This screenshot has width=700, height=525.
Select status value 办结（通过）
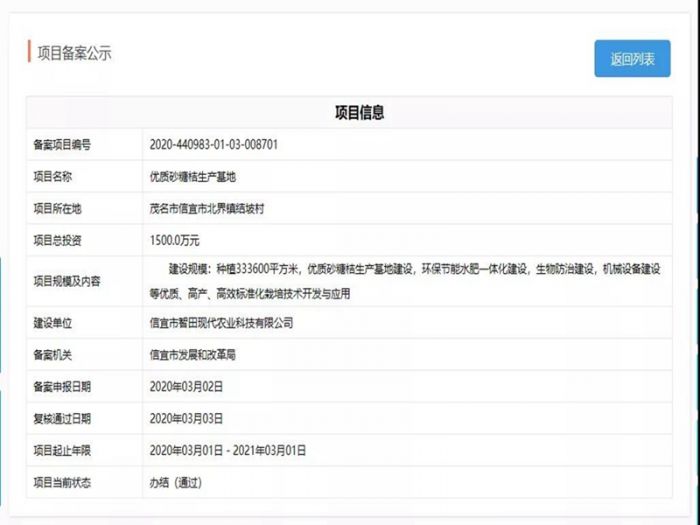[176, 483]
